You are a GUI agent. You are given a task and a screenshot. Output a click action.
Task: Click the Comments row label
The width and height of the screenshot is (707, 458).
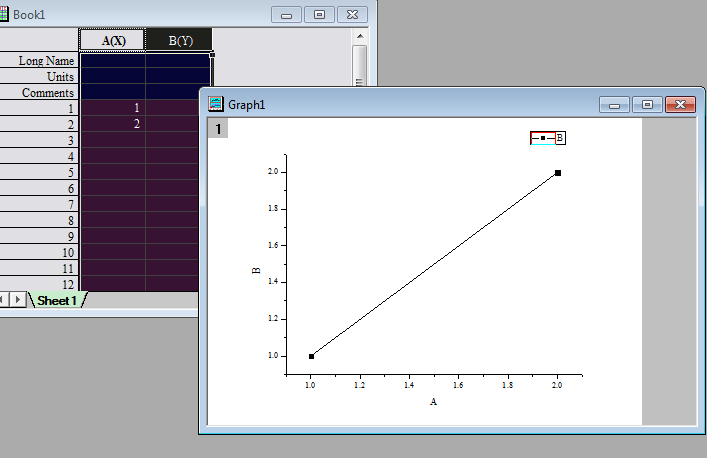tap(39, 92)
